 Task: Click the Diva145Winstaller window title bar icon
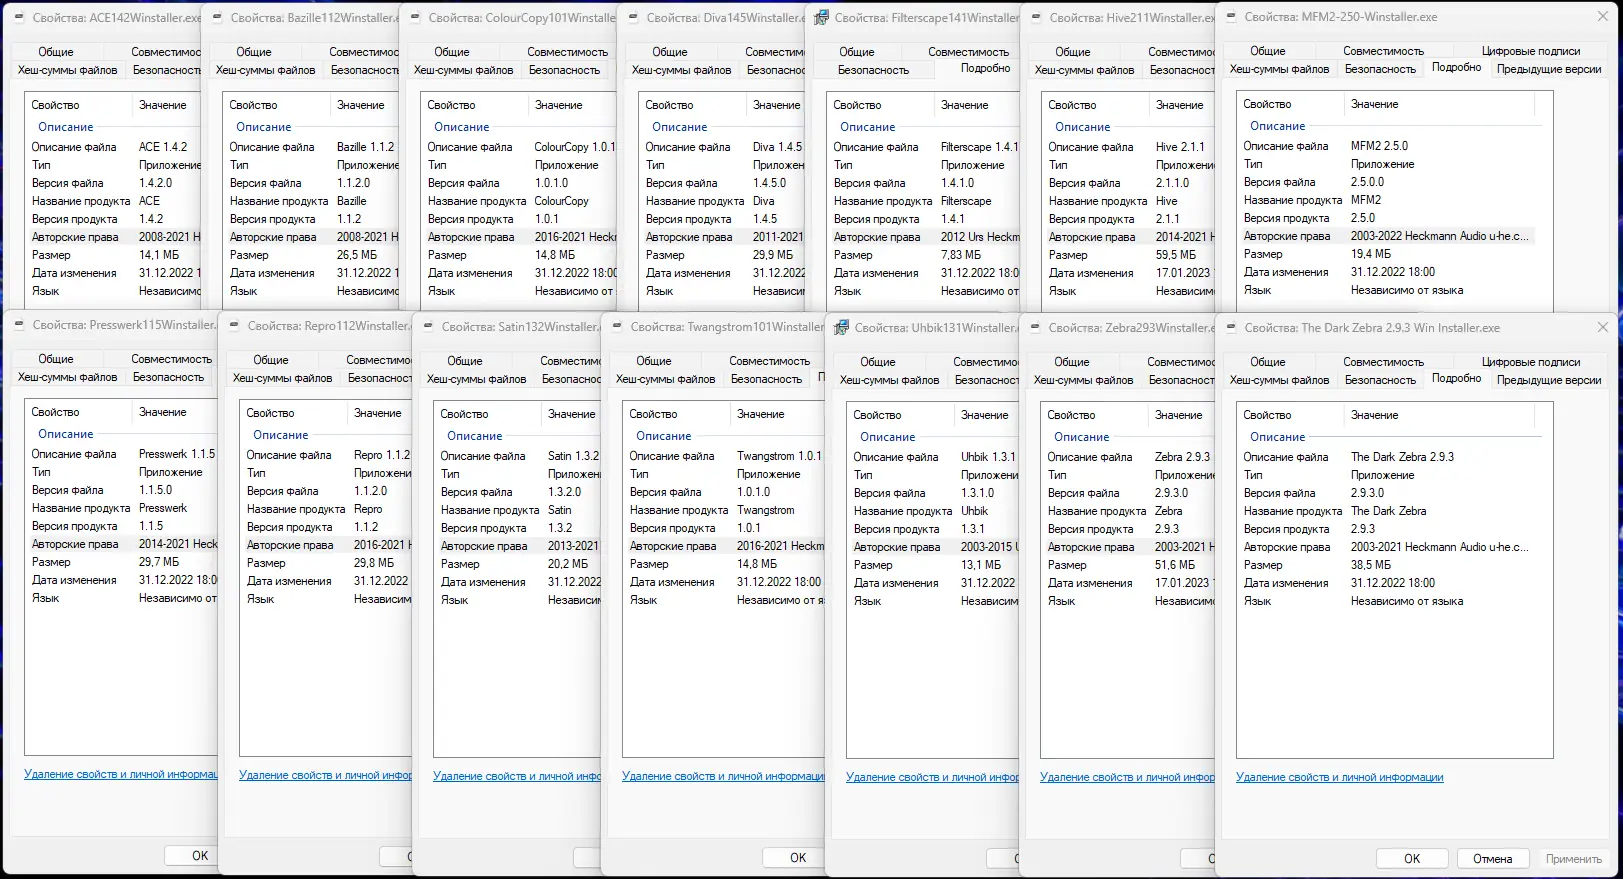point(633,18)
